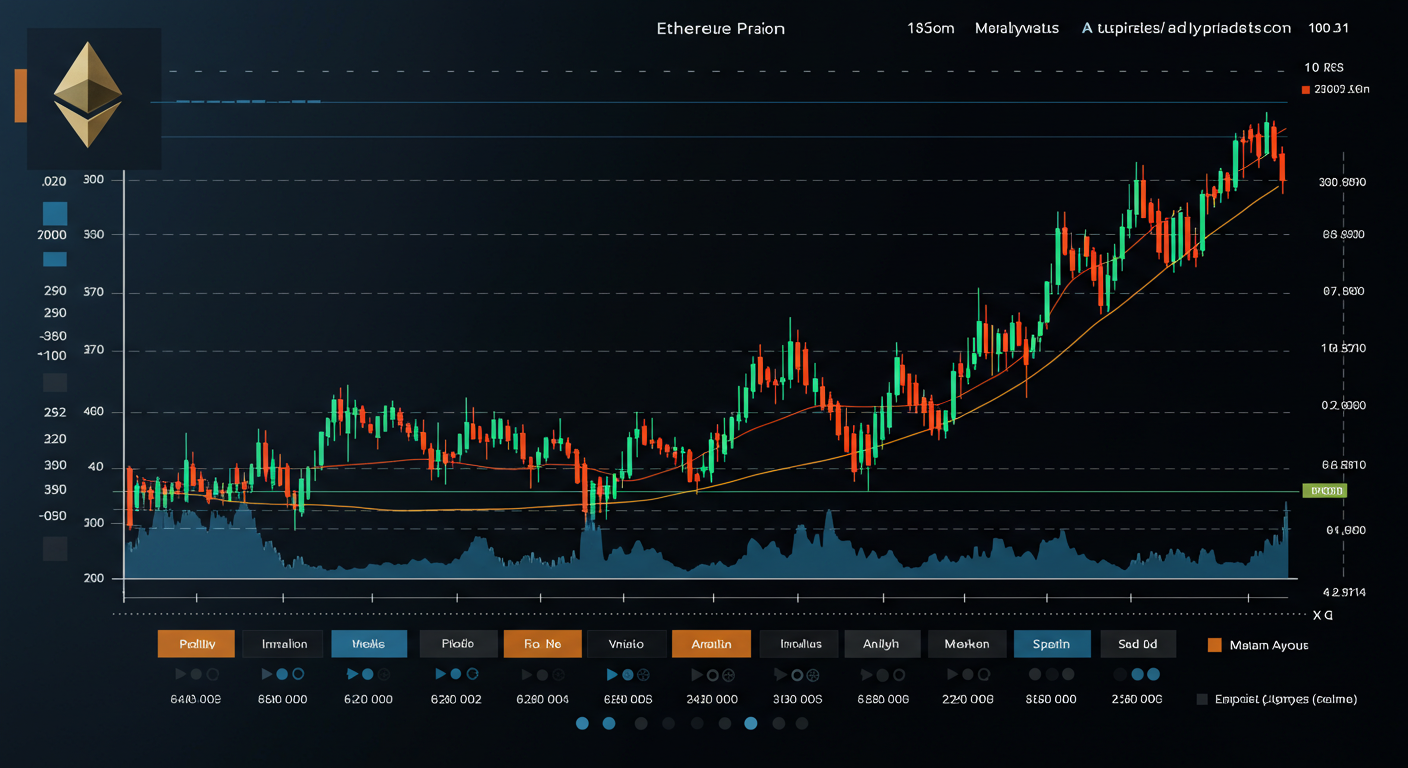Viewport: 1408px width, 768px height.
Task: Click the first blue pagination dot at bottom
Action: click(583, 723)
